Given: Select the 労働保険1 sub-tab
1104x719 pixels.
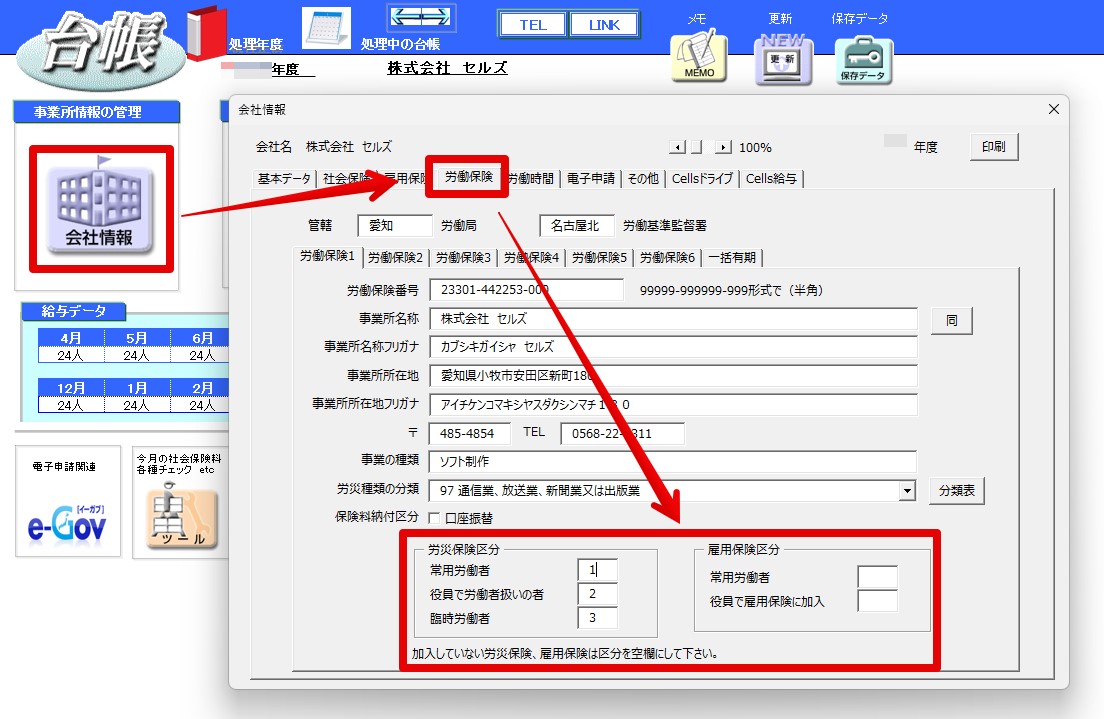Looking at the screenshot, I should (327, 256).
